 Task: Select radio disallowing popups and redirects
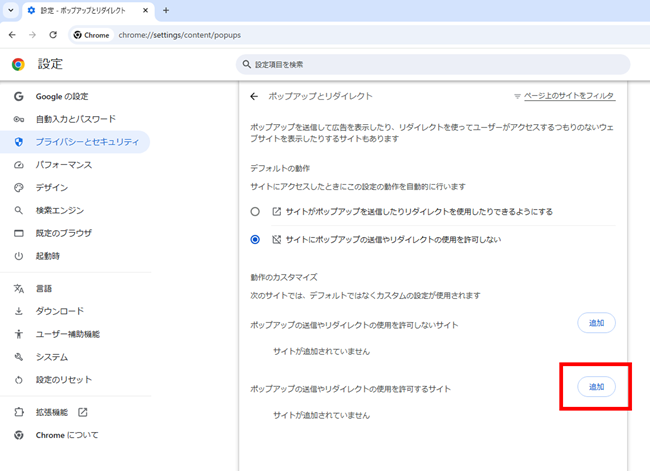pos(255,240)
